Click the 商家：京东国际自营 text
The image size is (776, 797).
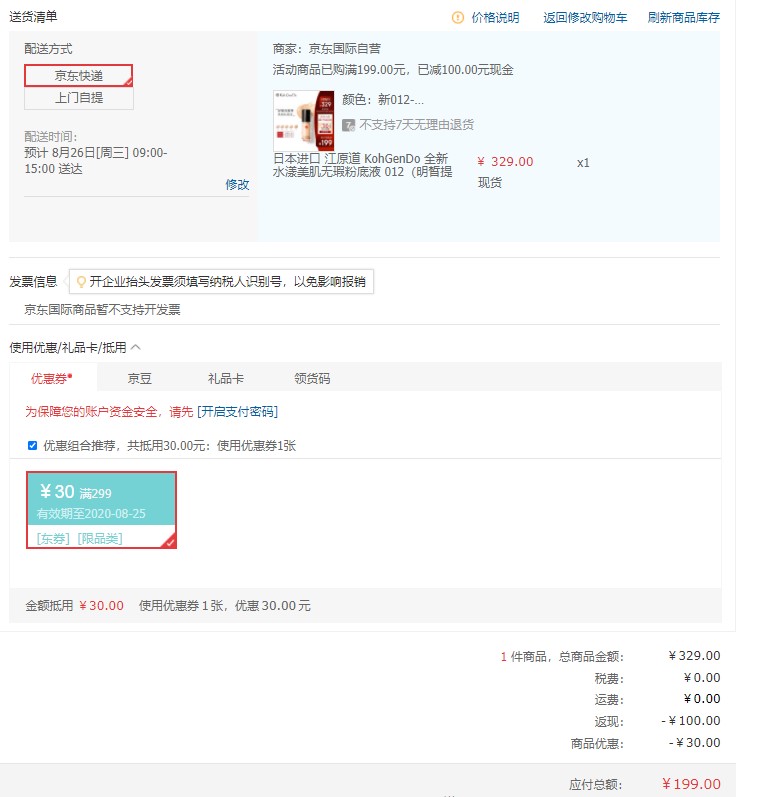(326, 49)
